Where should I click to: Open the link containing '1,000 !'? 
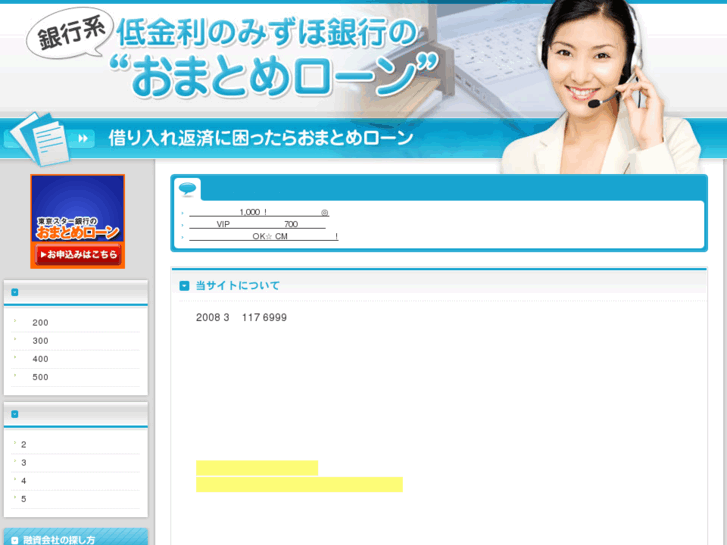259,212
